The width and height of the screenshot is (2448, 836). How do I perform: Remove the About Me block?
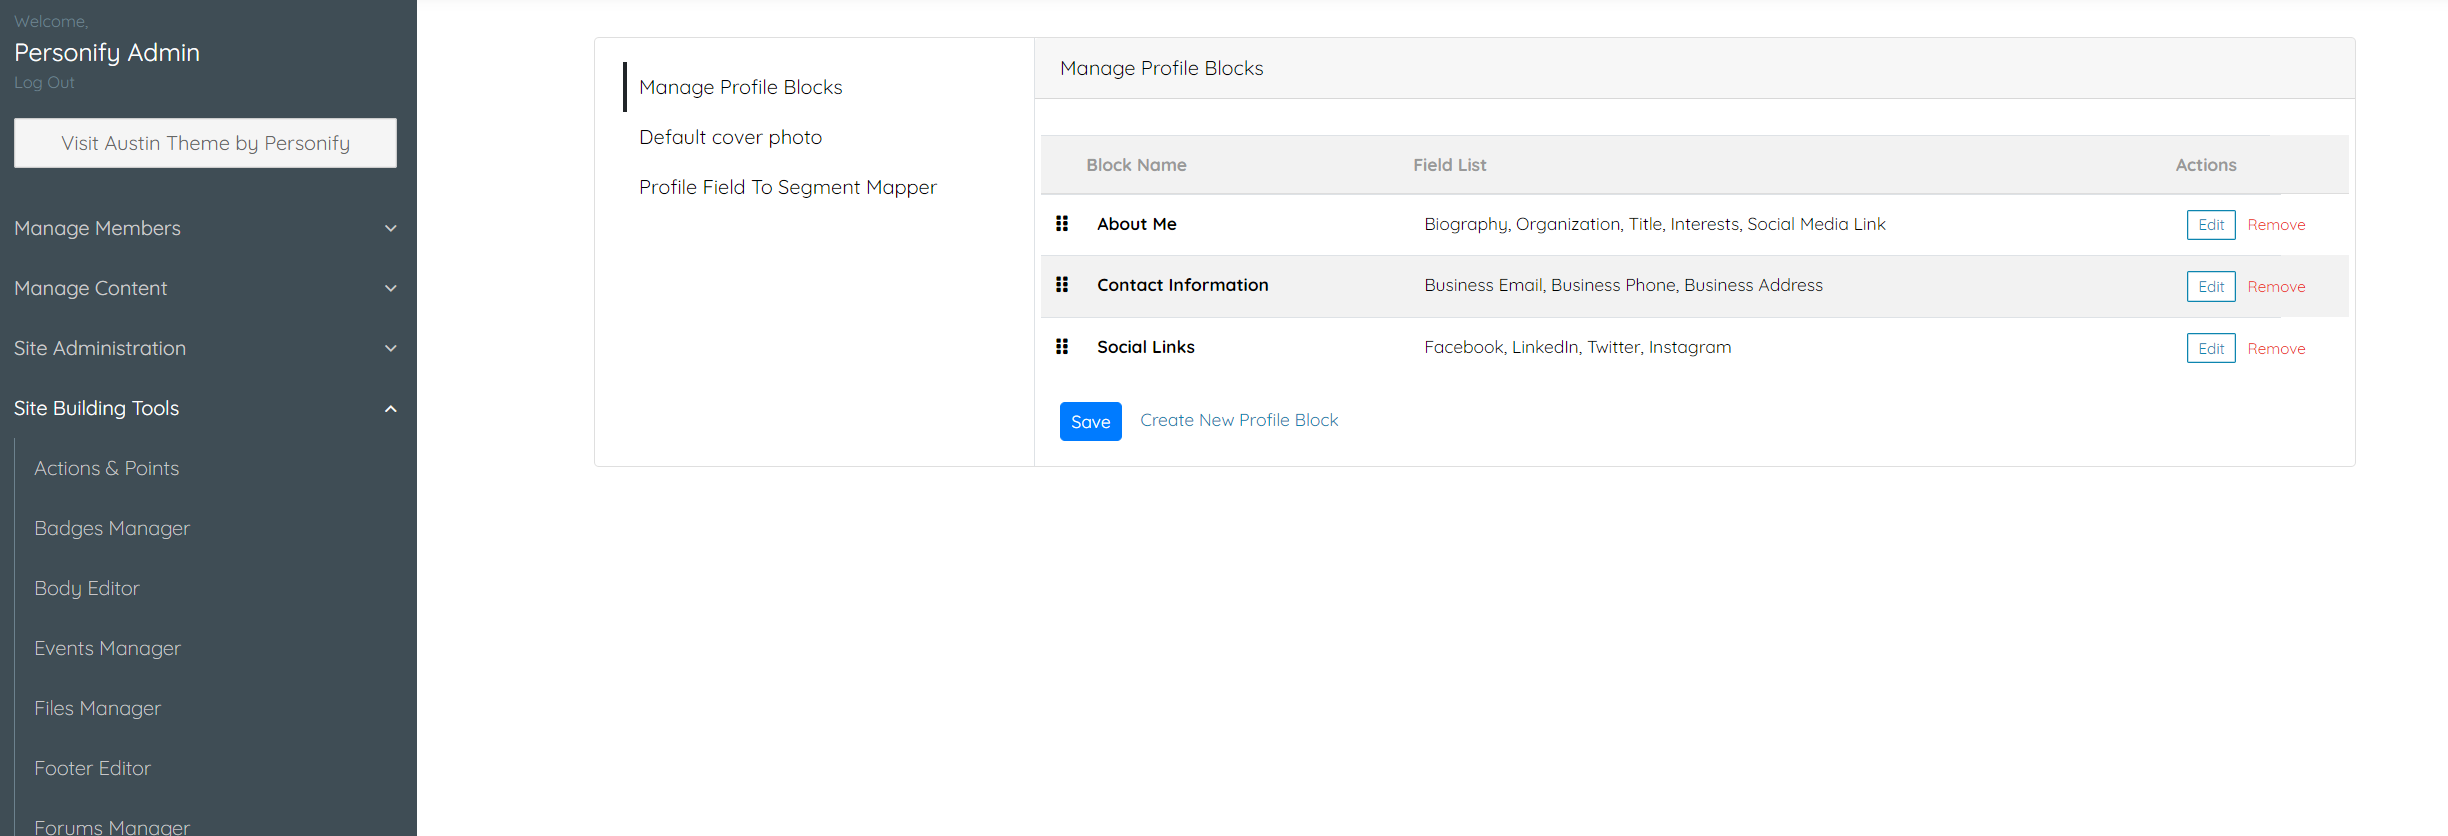(x=2276, y=225)
